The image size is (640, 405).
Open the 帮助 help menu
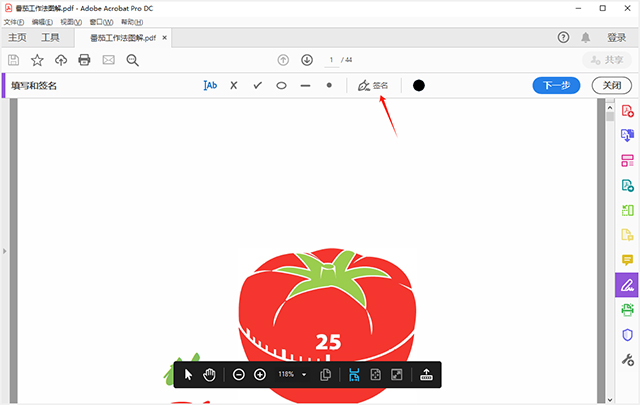(132, 22)
